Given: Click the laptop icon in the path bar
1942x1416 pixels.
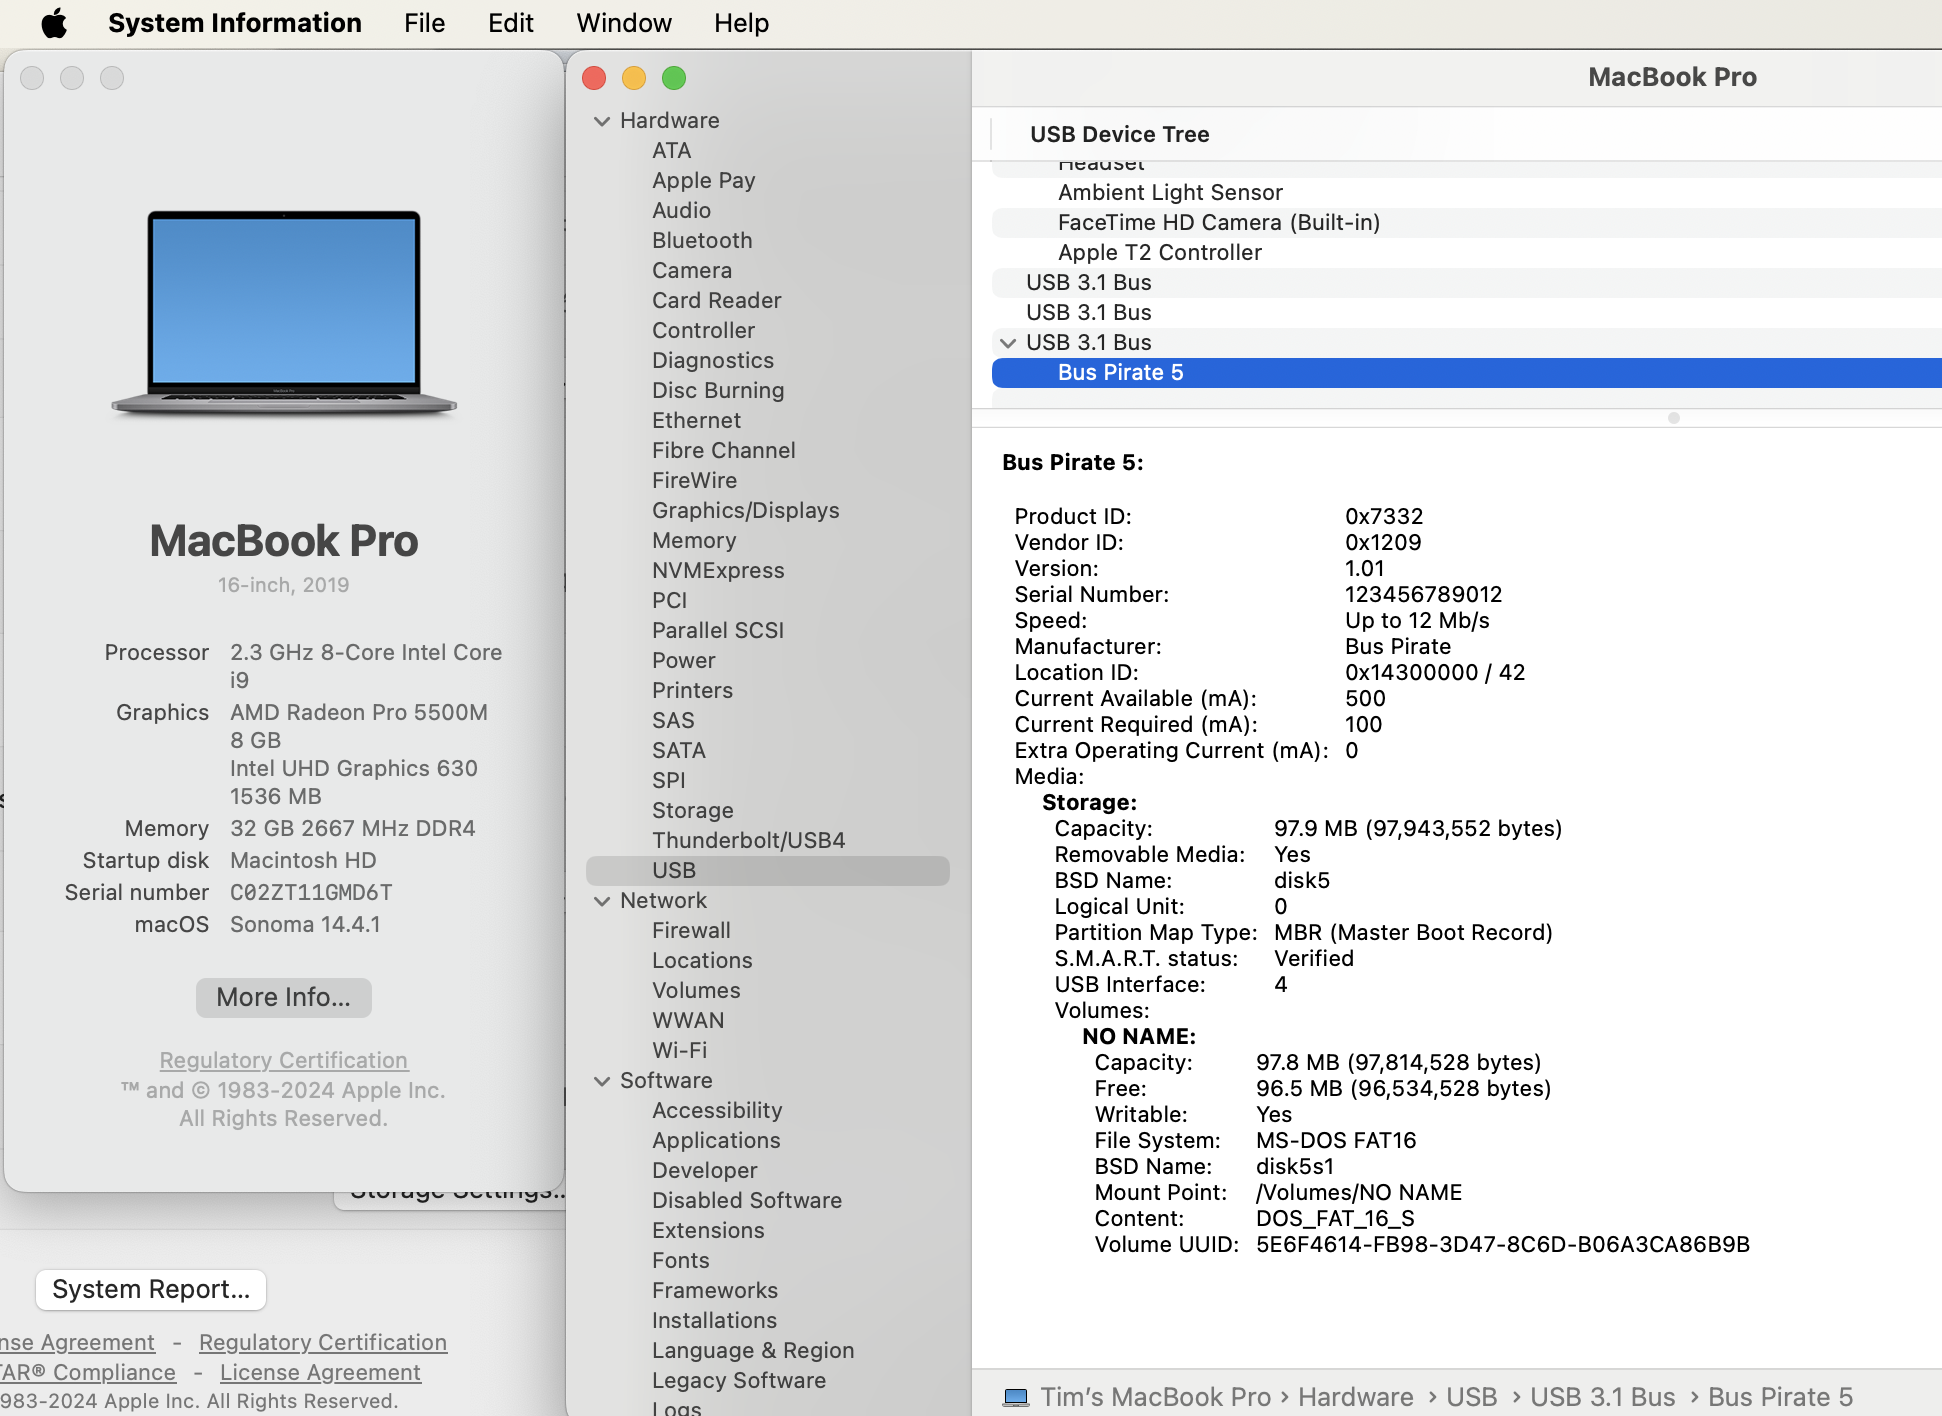Looking at the screenshot, I should (1015, 1397).
